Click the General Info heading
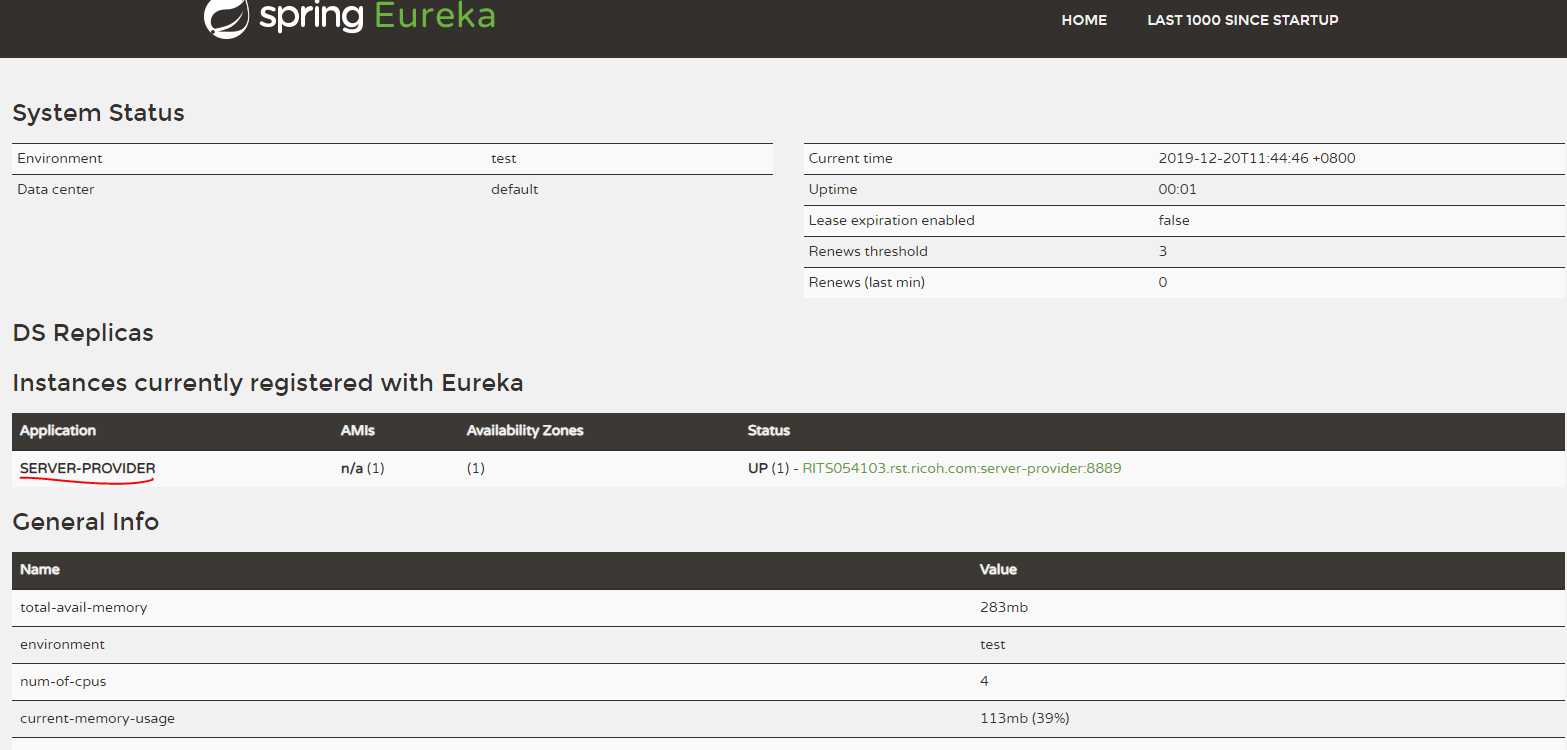1567x750 pixels. [86, 522]
